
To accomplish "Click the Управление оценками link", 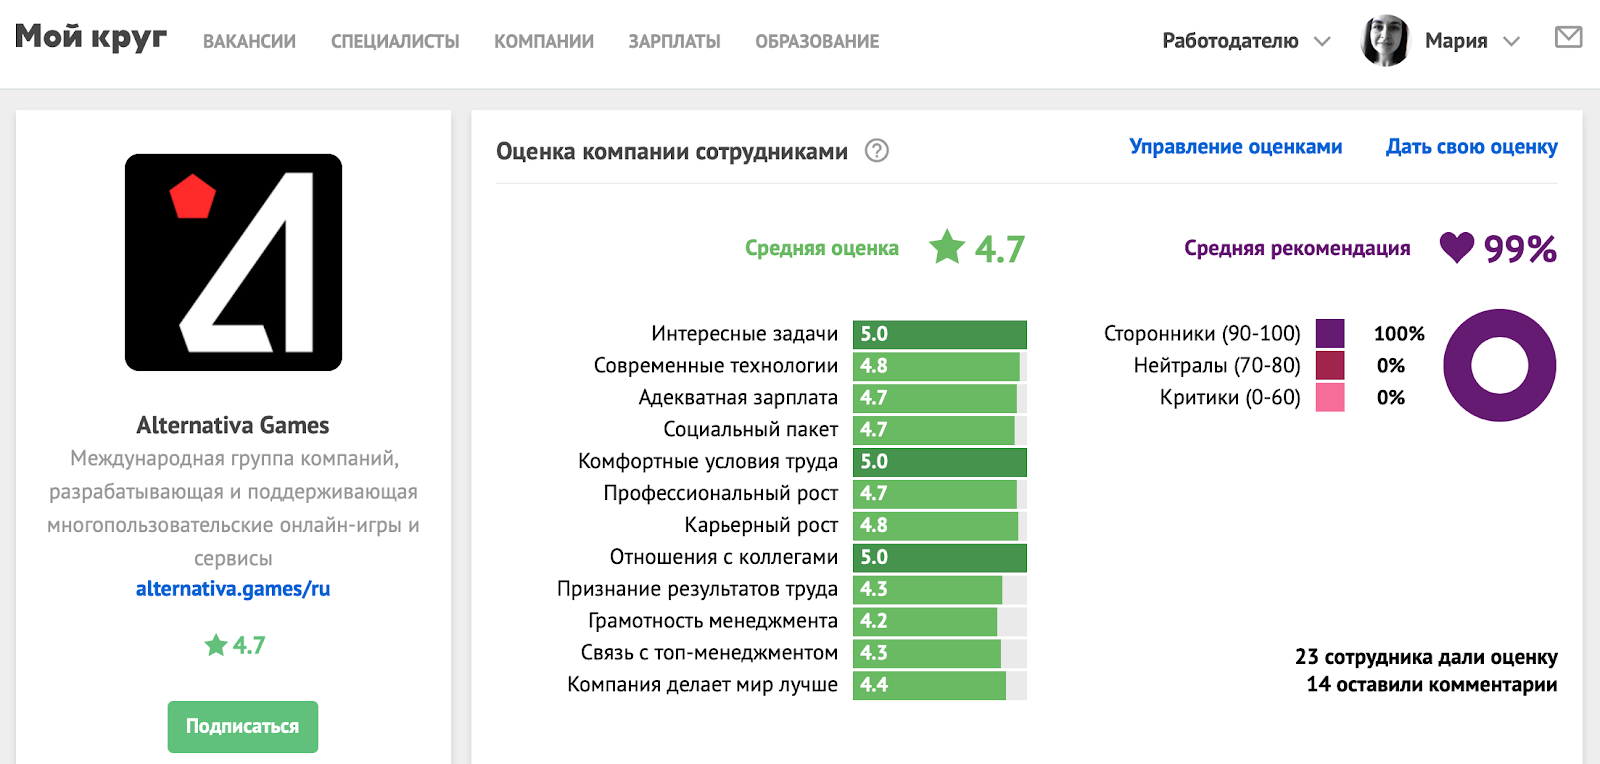I will [x=1236, y=147].
